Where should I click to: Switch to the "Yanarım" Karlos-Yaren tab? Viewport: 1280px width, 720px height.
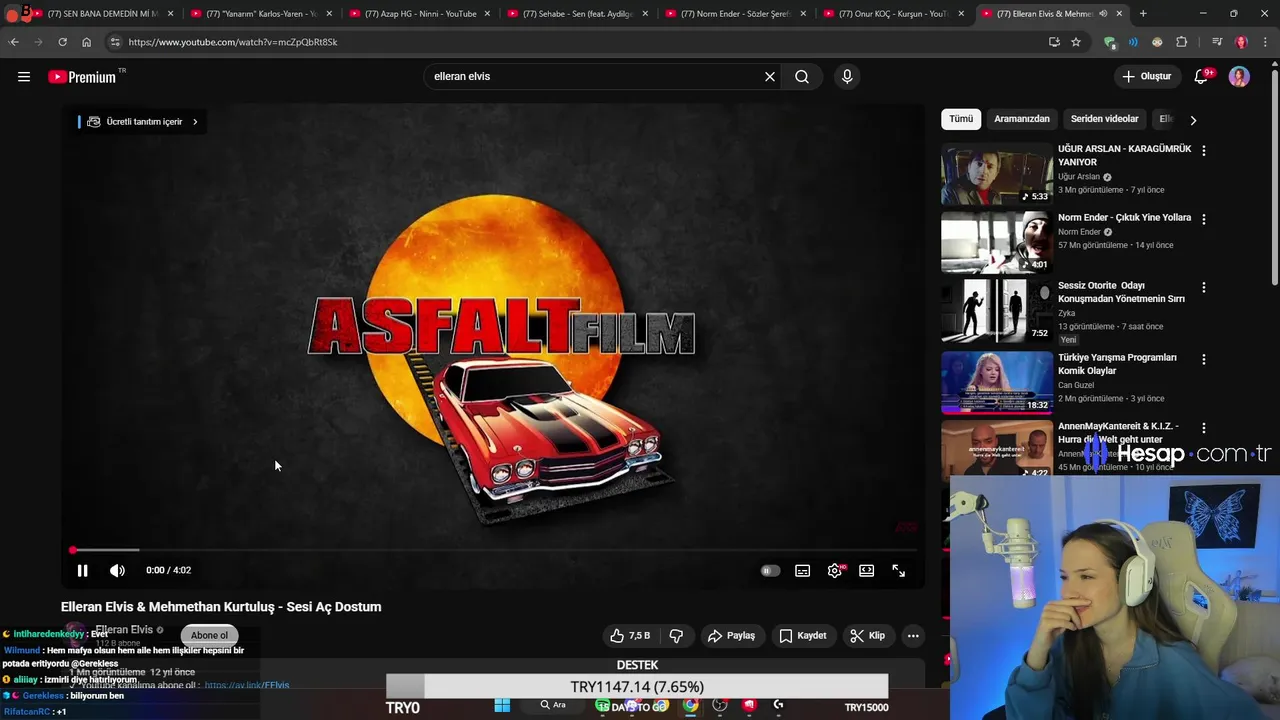(x=261, y=14)
